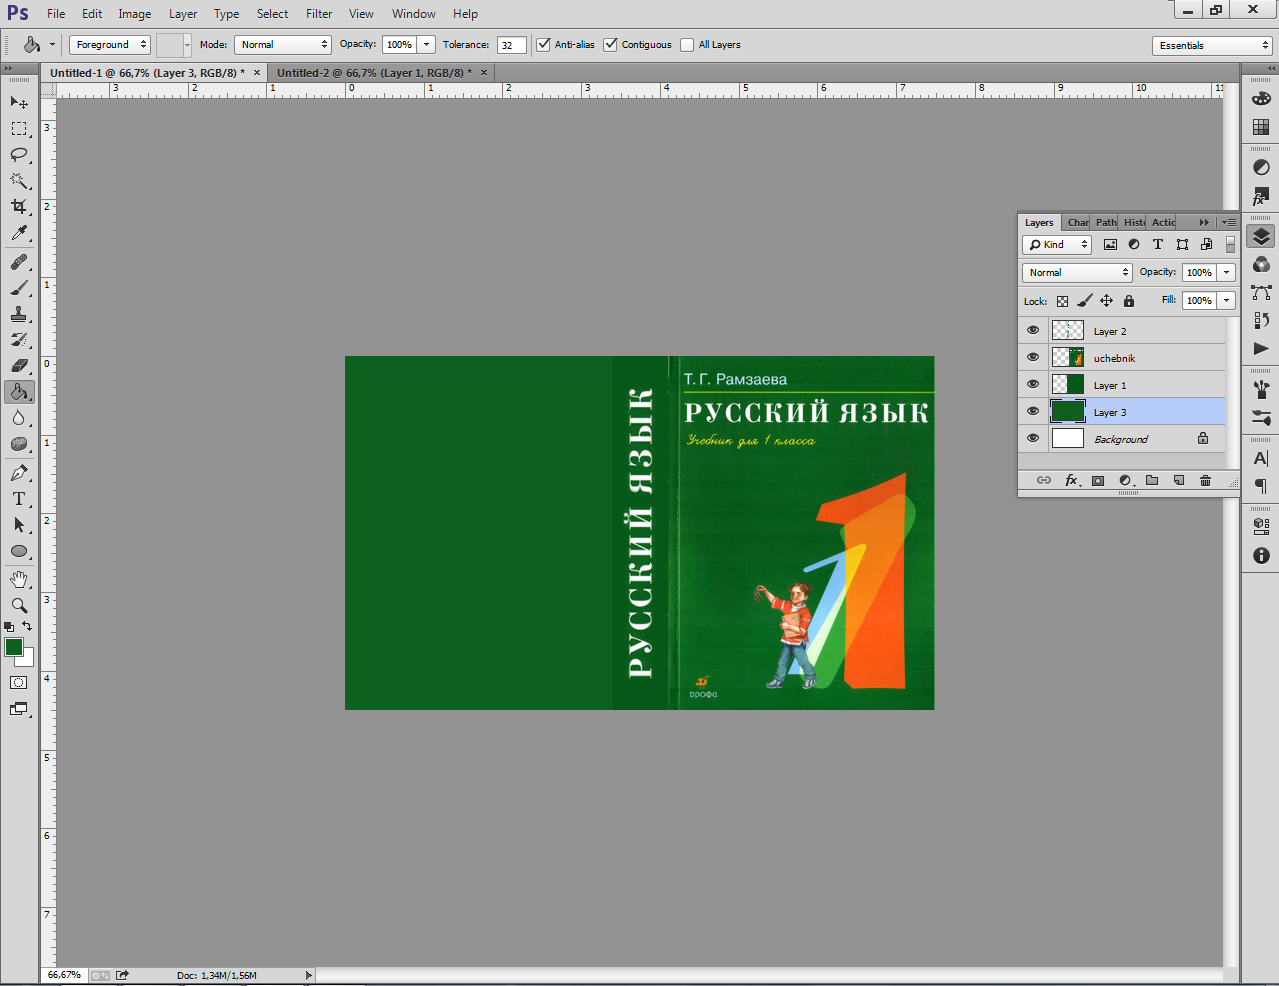Open the Kind layer filter dropdown
The image size is (1279, 986).
(1057, 244)
